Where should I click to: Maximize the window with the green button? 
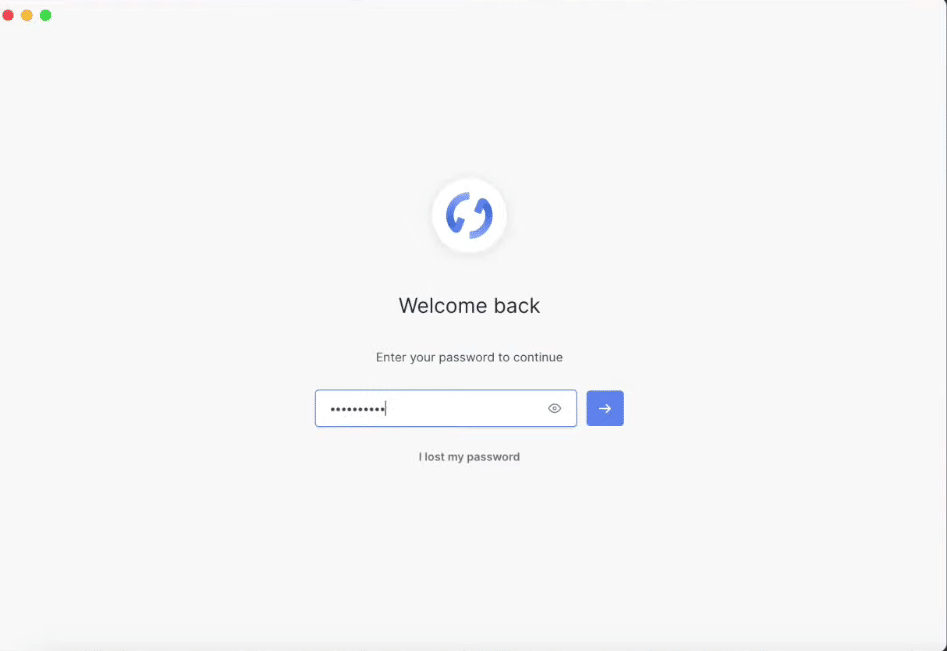coord(46,15)
